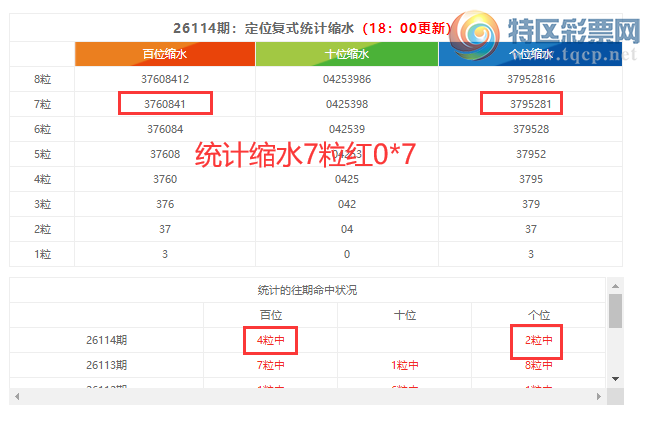This screenshot has width=650, height=425.
Task: Select the value 042539
Action: (x=347, y=129)
